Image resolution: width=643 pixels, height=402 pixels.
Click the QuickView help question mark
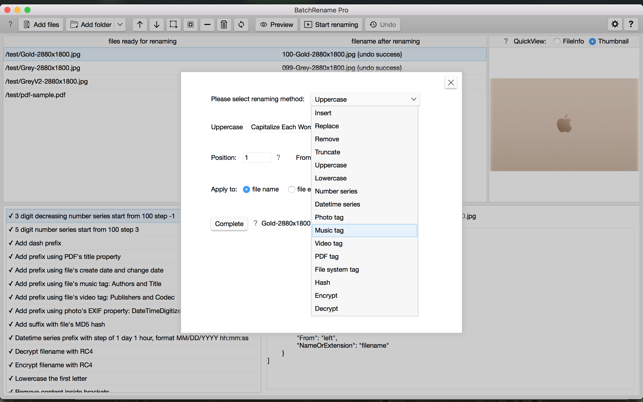(506, 41)
